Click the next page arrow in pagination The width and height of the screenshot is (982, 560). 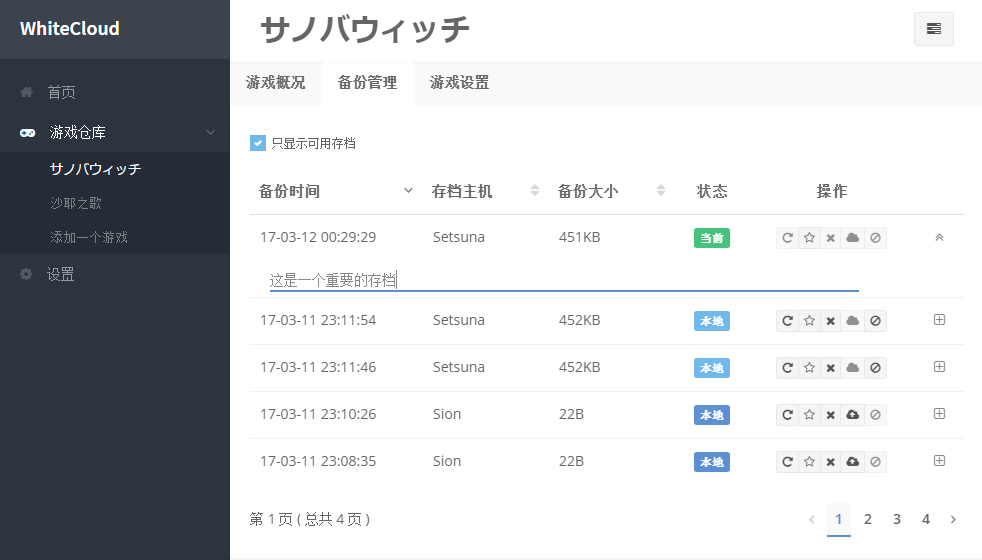[x=953, y=519]
